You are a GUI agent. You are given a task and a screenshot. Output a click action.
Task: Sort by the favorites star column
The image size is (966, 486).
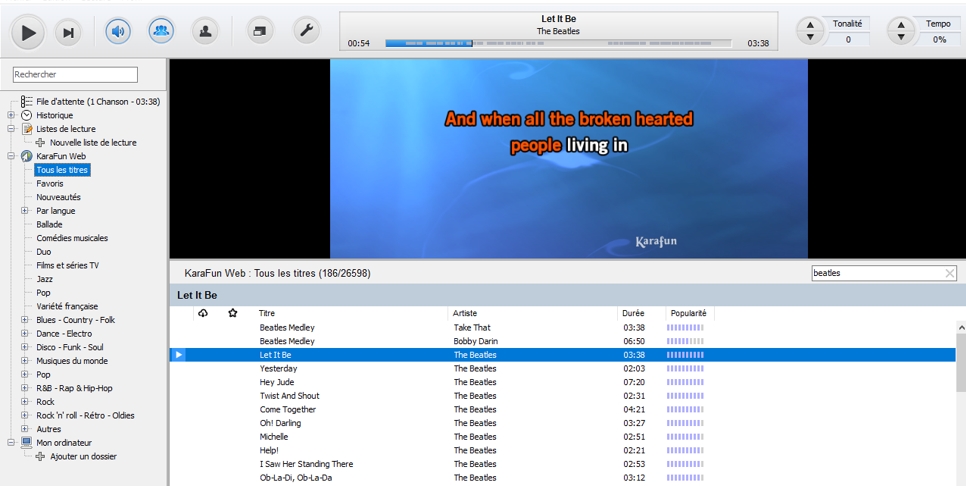tap(233, 313)
